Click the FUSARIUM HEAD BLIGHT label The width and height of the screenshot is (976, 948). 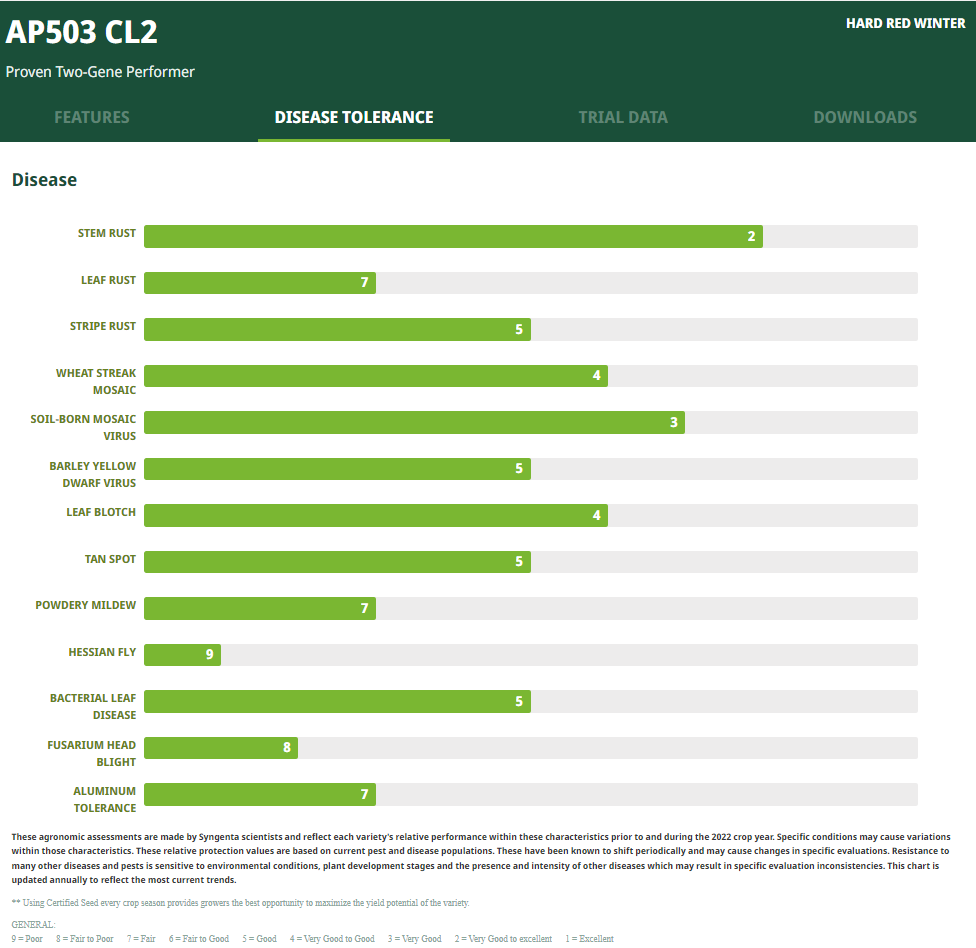(x=92, y=753)
